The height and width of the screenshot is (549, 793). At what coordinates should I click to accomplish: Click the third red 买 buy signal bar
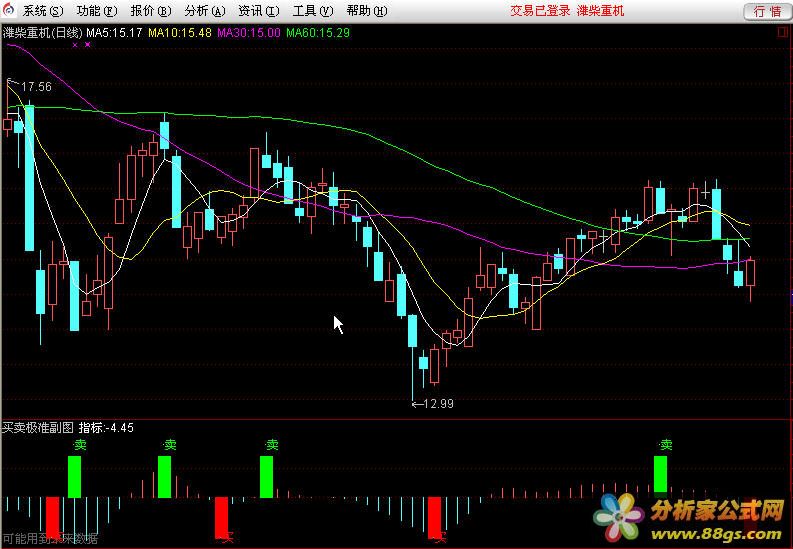pos(434,518)
